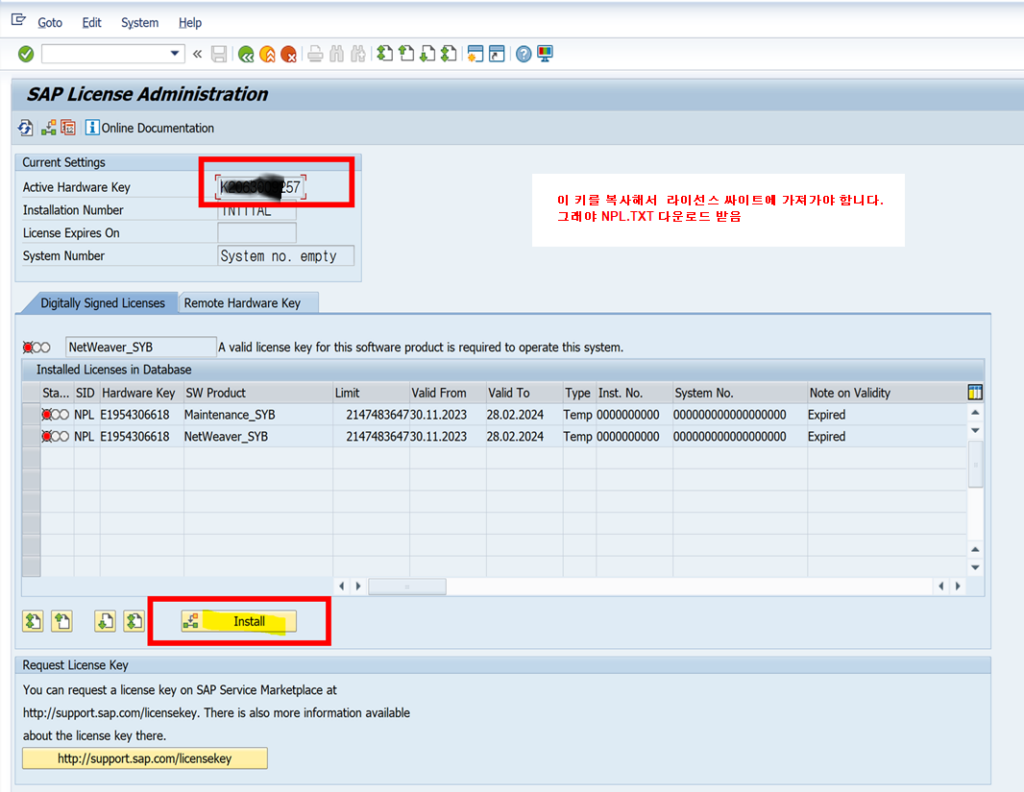Viewport: 1024px width, 792px height.
Task: Collapse the command field with double chevron
Action: click(197, 54)
